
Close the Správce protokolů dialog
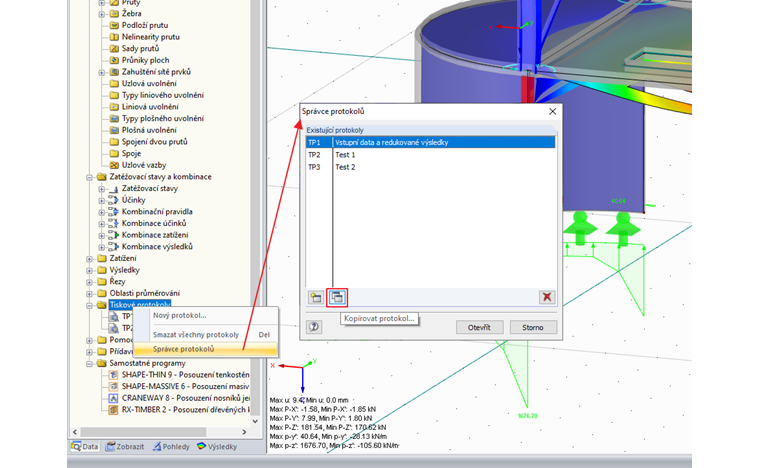tap(553, 111)
